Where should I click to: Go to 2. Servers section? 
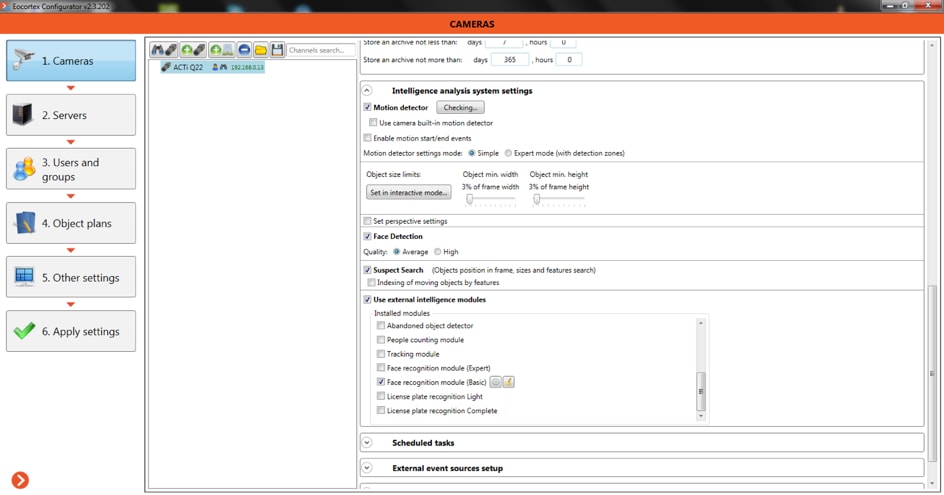(x=71, y=115)
